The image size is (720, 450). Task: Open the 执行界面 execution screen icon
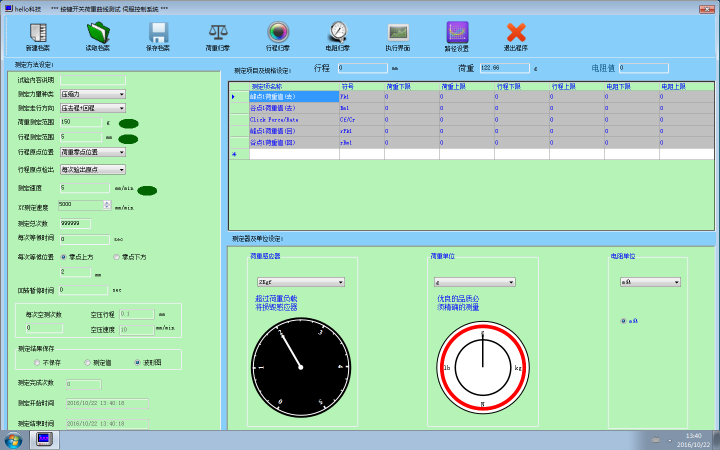click(397, 34)
